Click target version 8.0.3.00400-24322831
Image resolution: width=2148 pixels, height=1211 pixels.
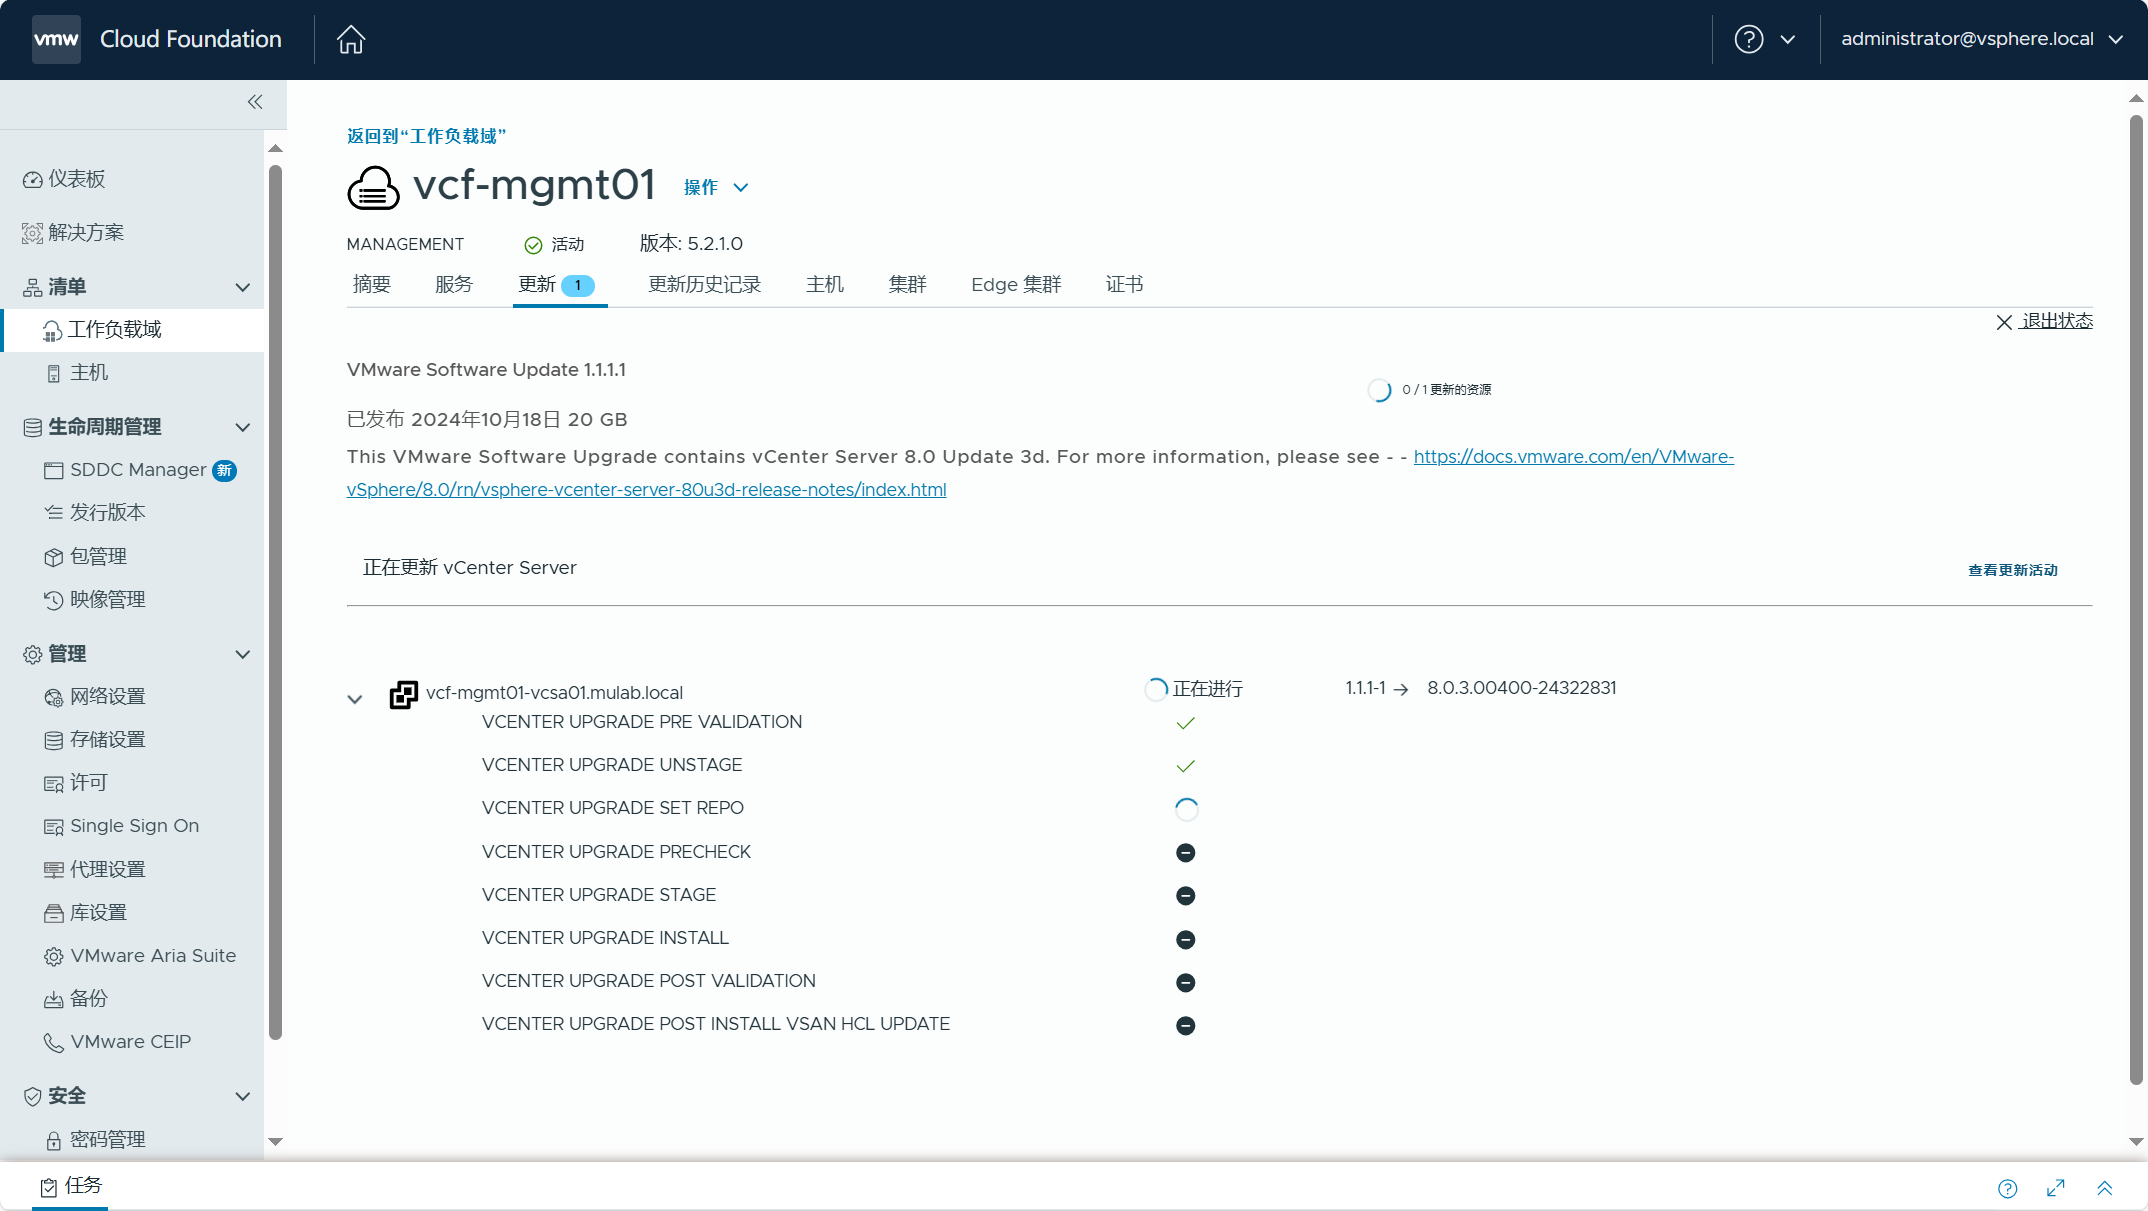1522,688
